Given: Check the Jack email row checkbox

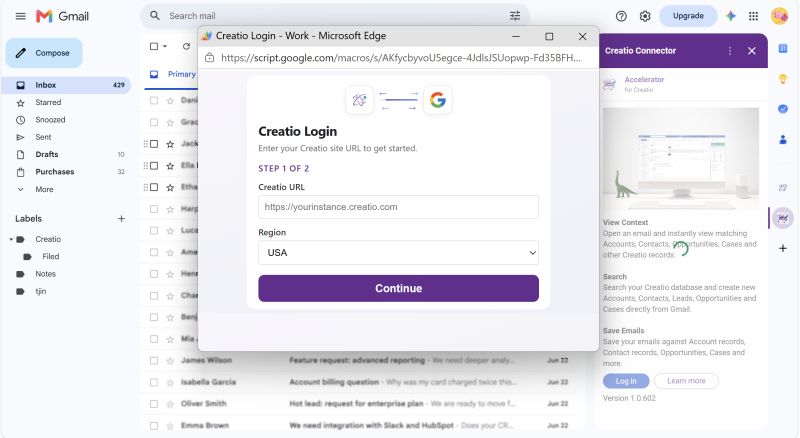Looking at the screenshot, I should pyautogui.click(x=154, y=144).
